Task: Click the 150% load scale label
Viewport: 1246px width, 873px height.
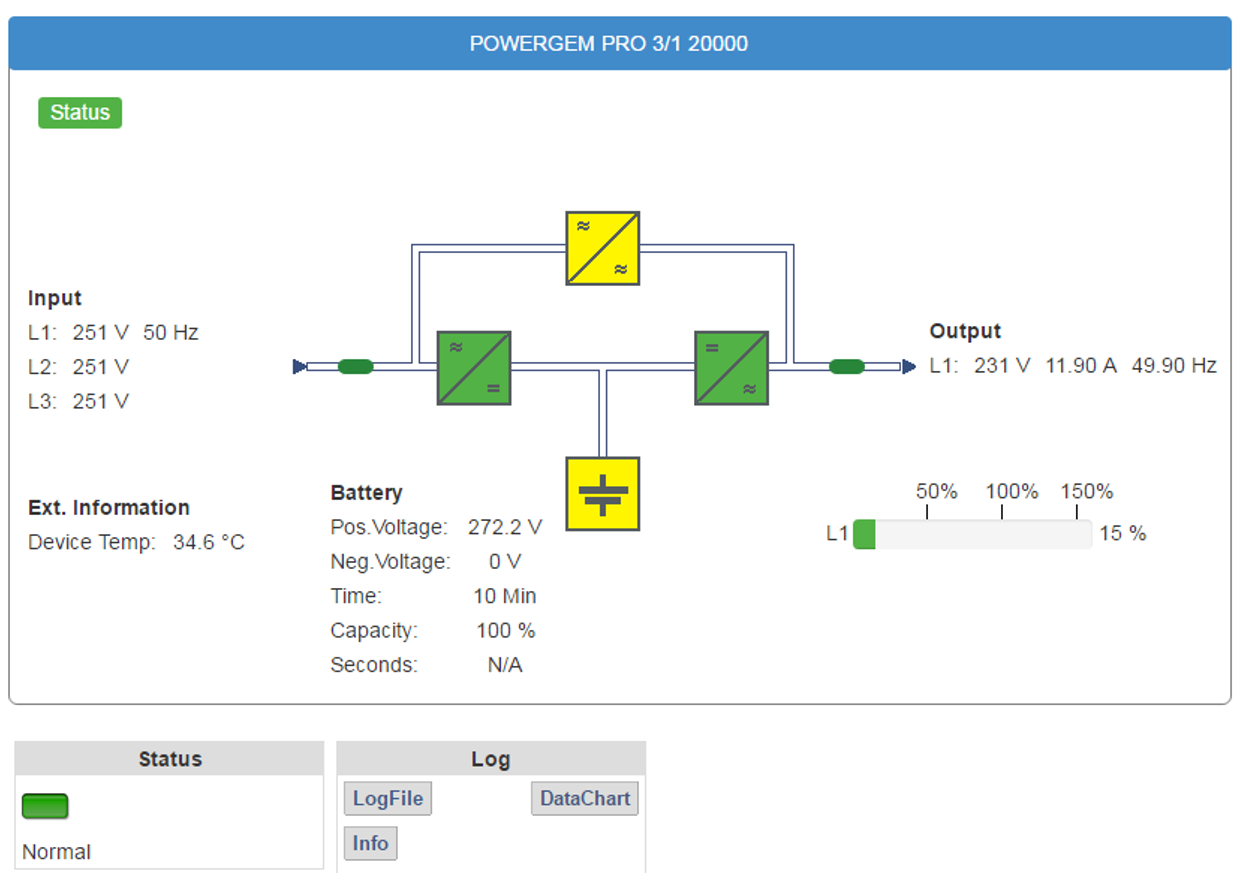Action: click(1087, 492)
